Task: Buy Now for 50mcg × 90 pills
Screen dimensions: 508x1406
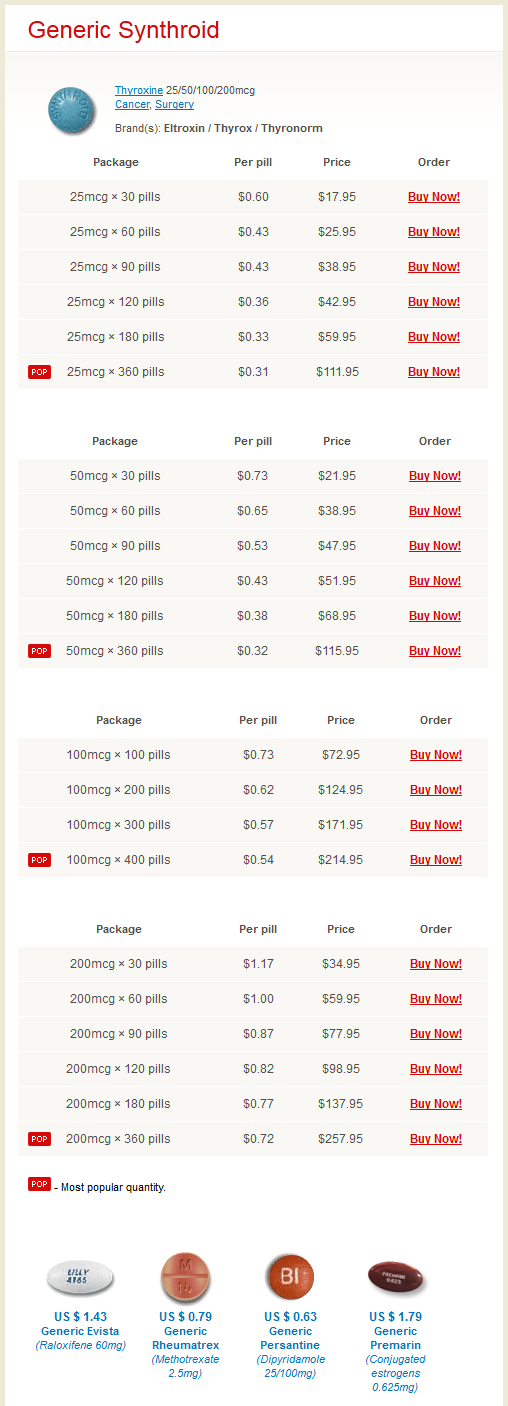Action: tap(435, 546)
